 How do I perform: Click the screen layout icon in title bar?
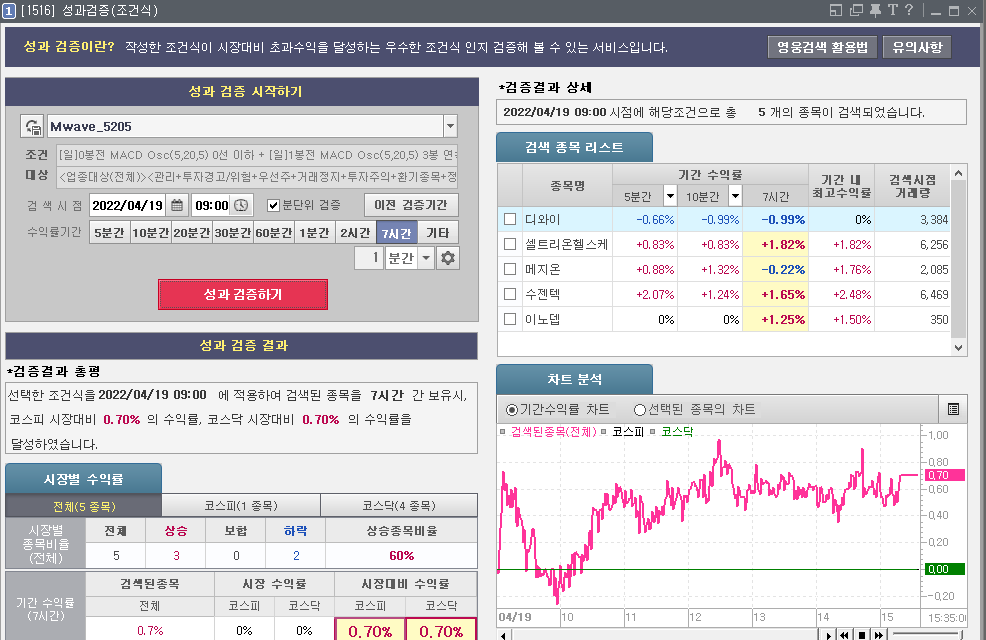pyautogui.click(x=836, y=10)
